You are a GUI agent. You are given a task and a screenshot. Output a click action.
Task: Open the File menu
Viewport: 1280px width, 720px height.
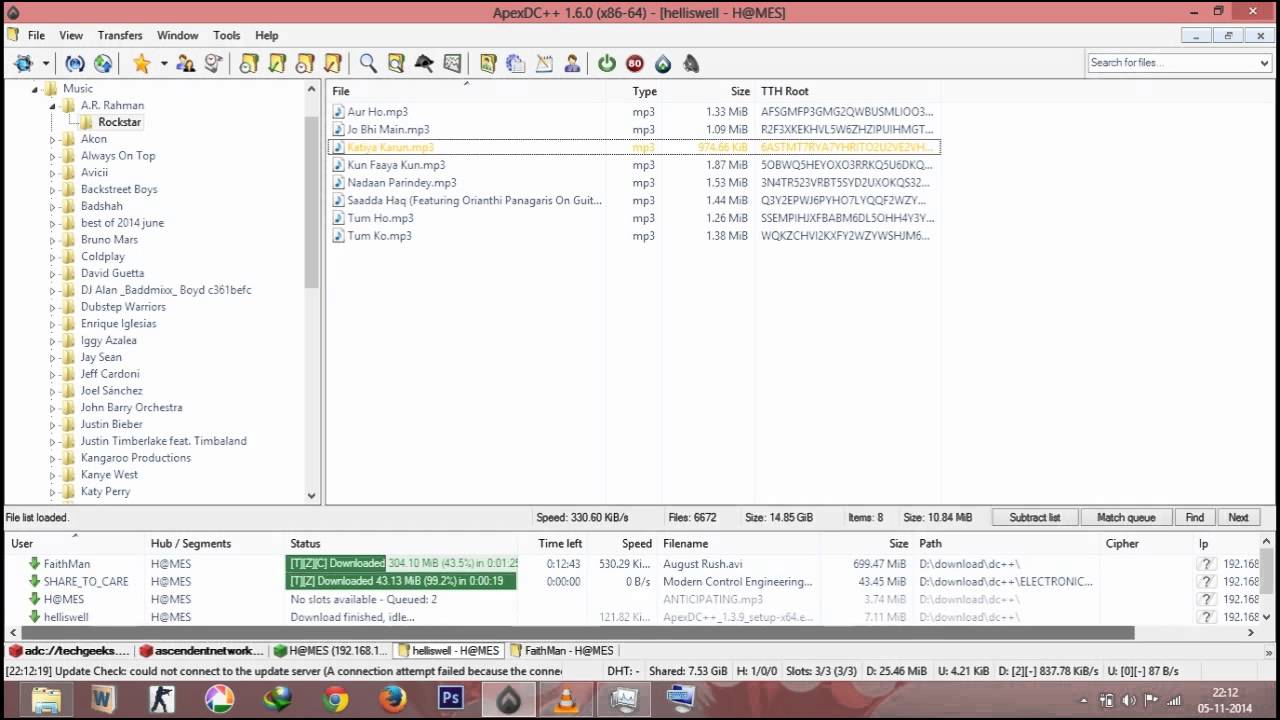pyautogui.click(x=36, y=35)
